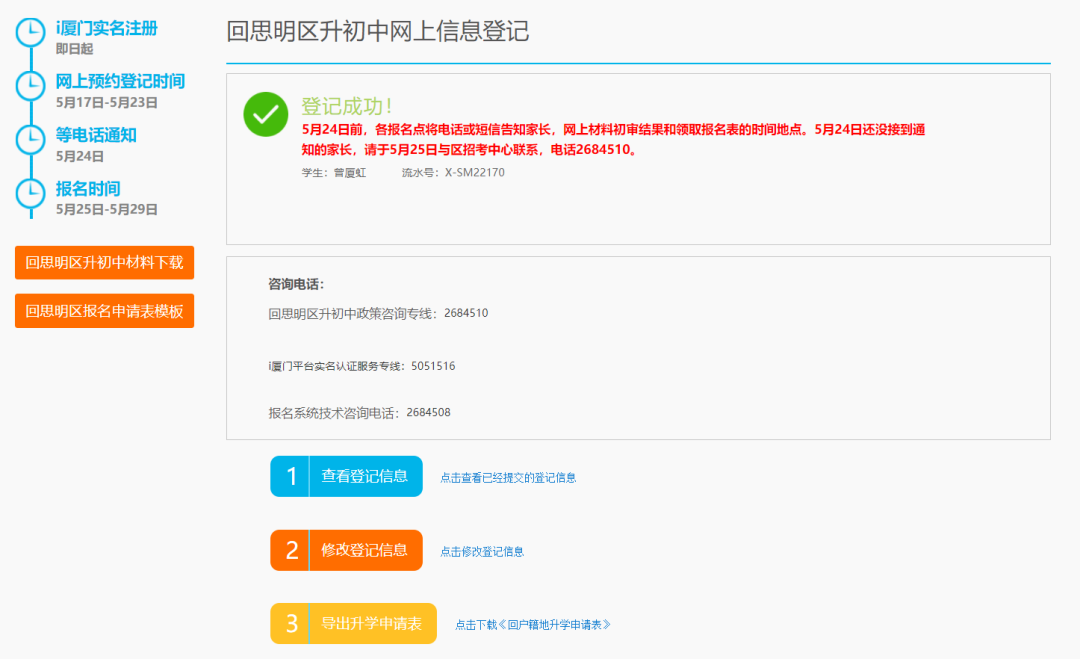The width and height of the screenshot is (1080, 659).
Task: Tap the clock icon next to 报名时间
Action: coord(31,191)
